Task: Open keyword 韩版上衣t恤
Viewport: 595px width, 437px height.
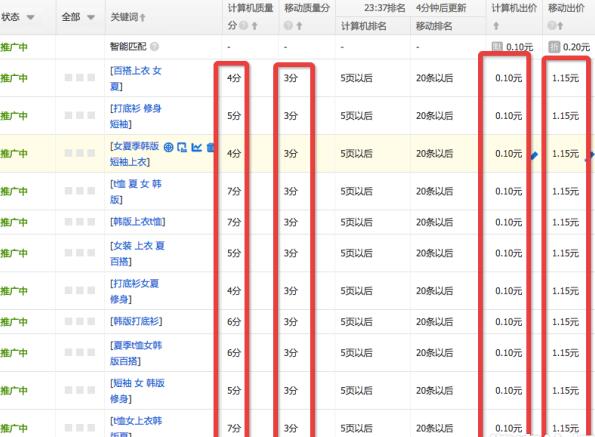Action: point(137,222)
